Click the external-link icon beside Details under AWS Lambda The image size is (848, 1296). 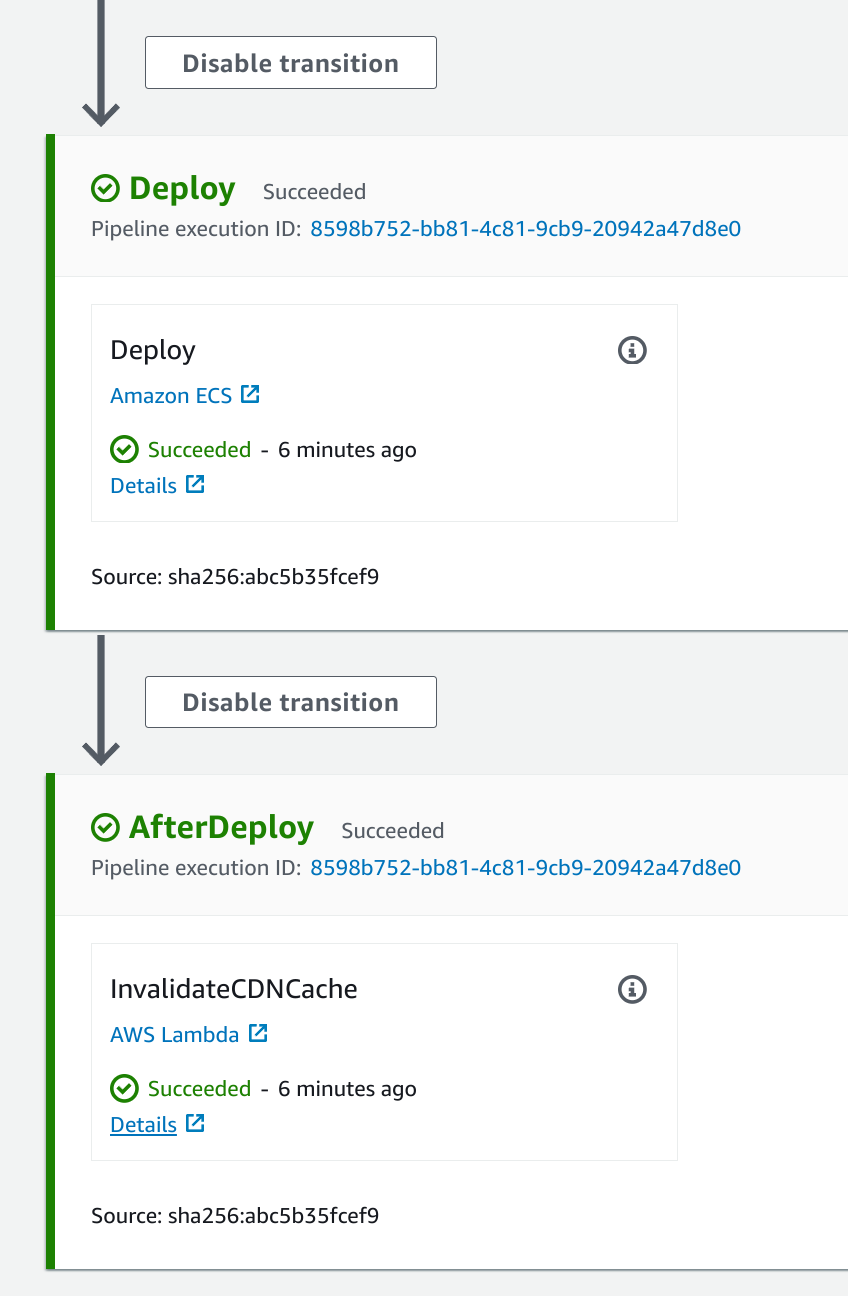coord(195,1124)
